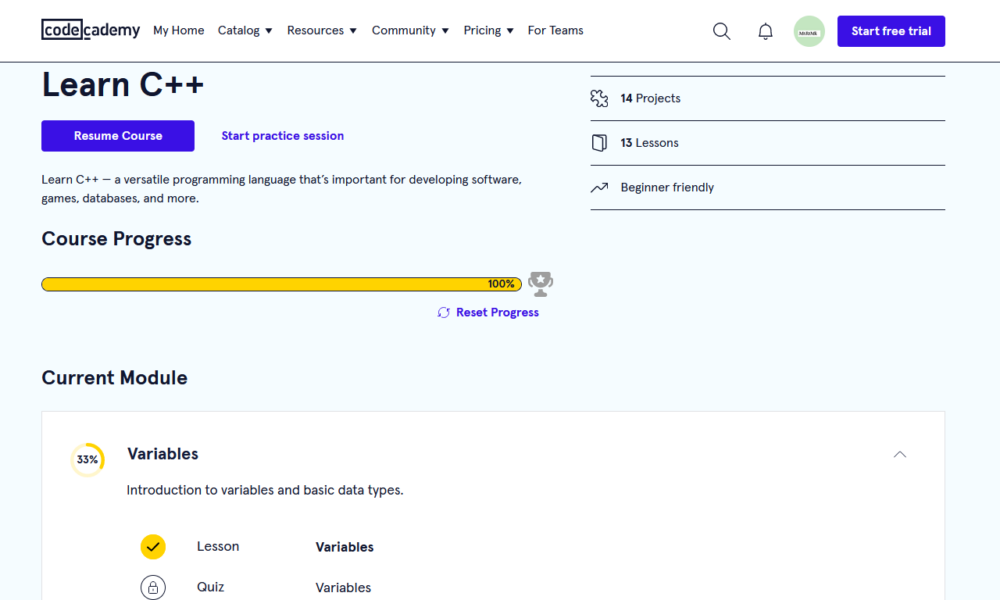The width and height of the screenshot is (1000, 600).
Task: Click the lock icon for Variables quiz
Action: click(x=153, y=587)
